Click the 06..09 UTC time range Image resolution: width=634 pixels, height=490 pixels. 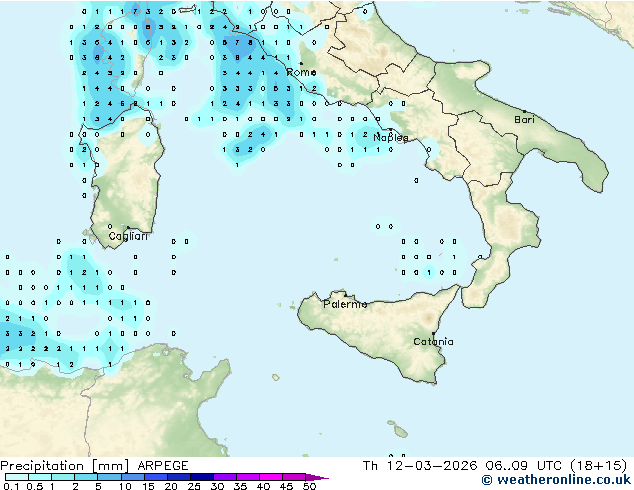coord(524,466)
